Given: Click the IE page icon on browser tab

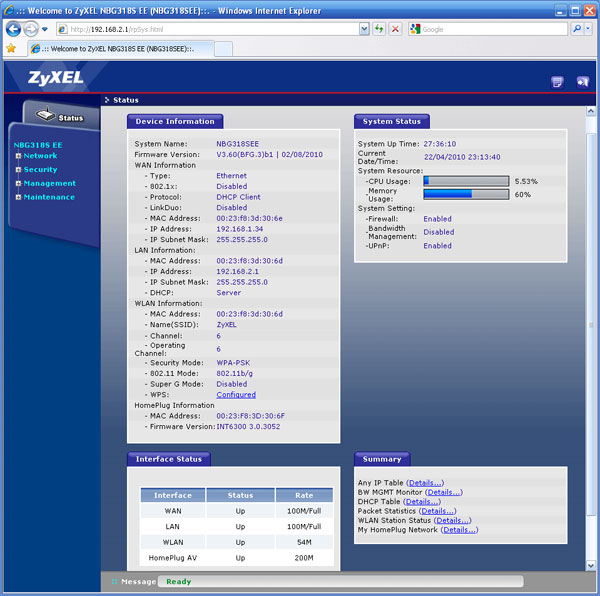Looking at the screenshot, I should click(x=36, y=49).
